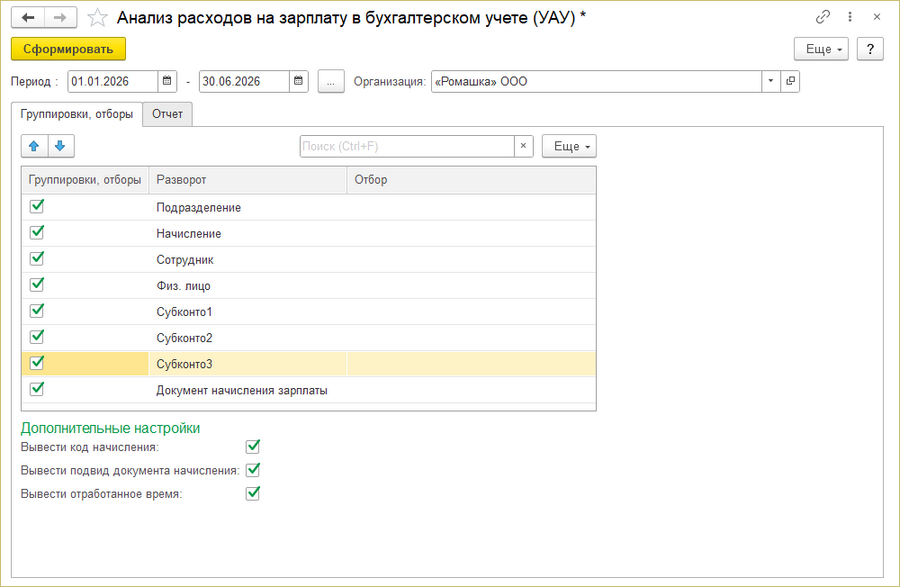Click the Отбор column header

point(472,180)
